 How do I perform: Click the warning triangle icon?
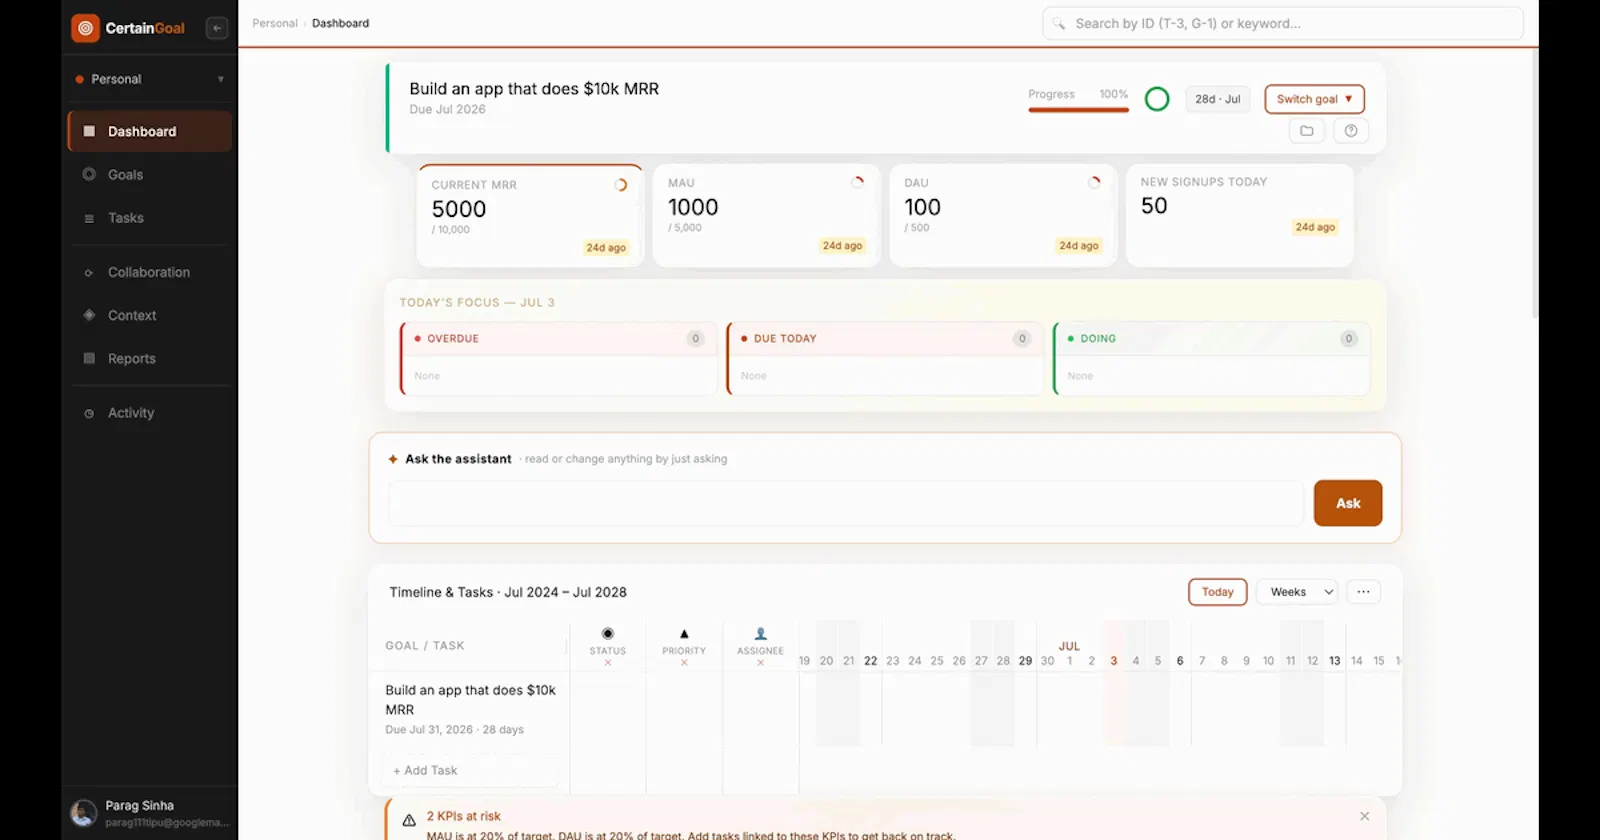pos(409,821)
